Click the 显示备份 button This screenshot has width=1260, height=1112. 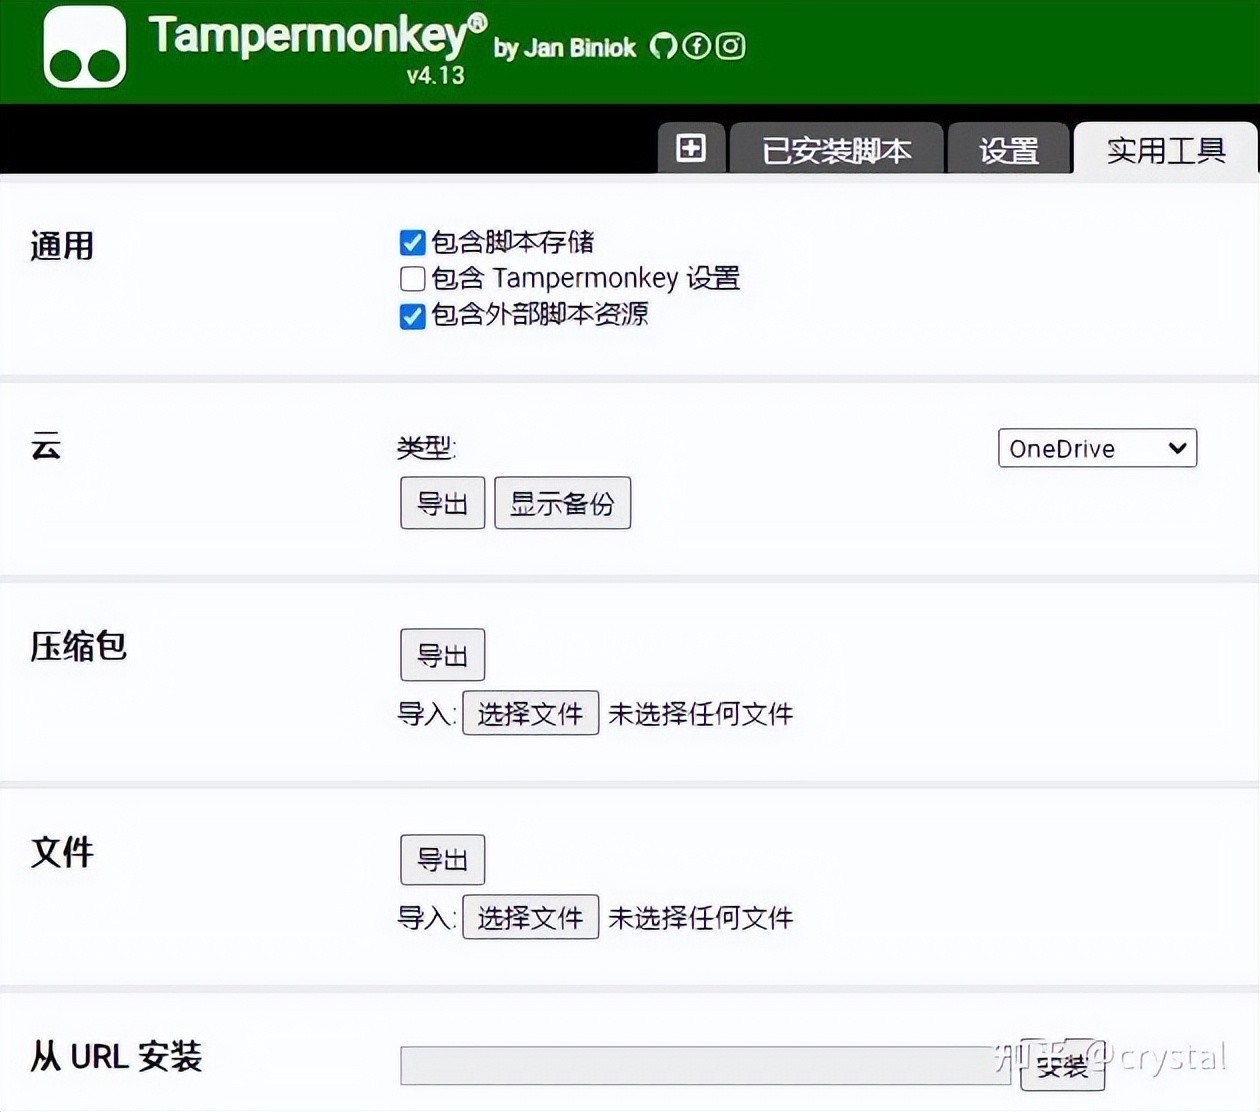coord(562,503)
